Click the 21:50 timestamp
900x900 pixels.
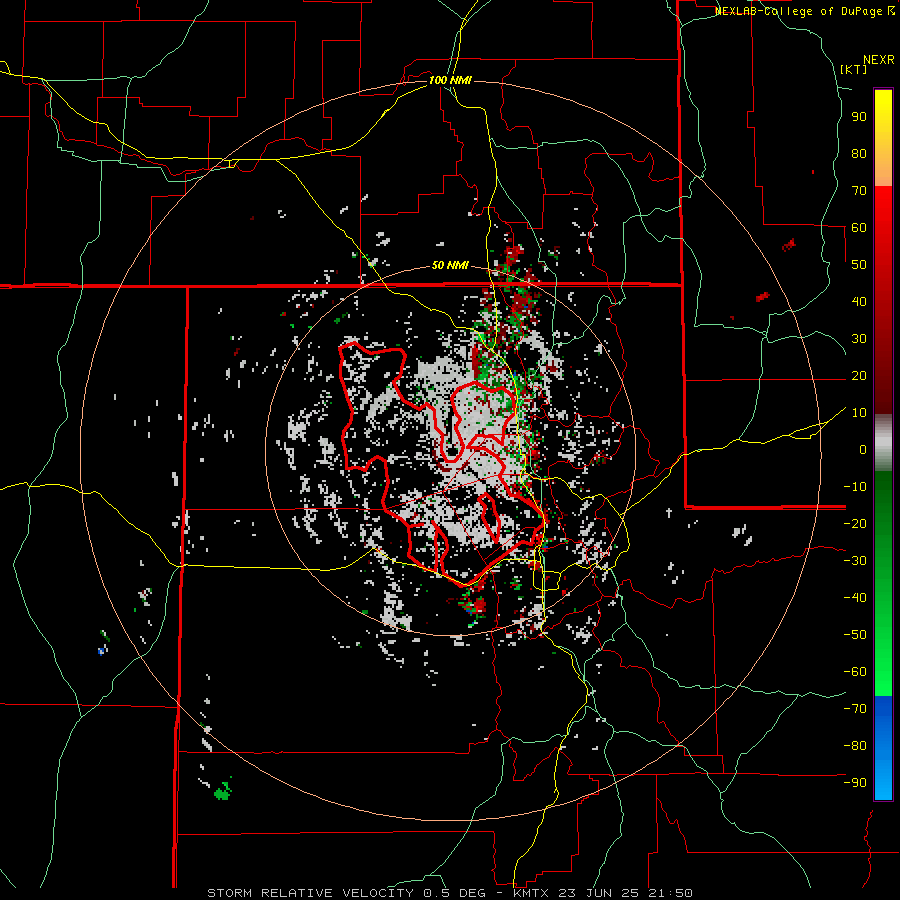coord(672,893)
